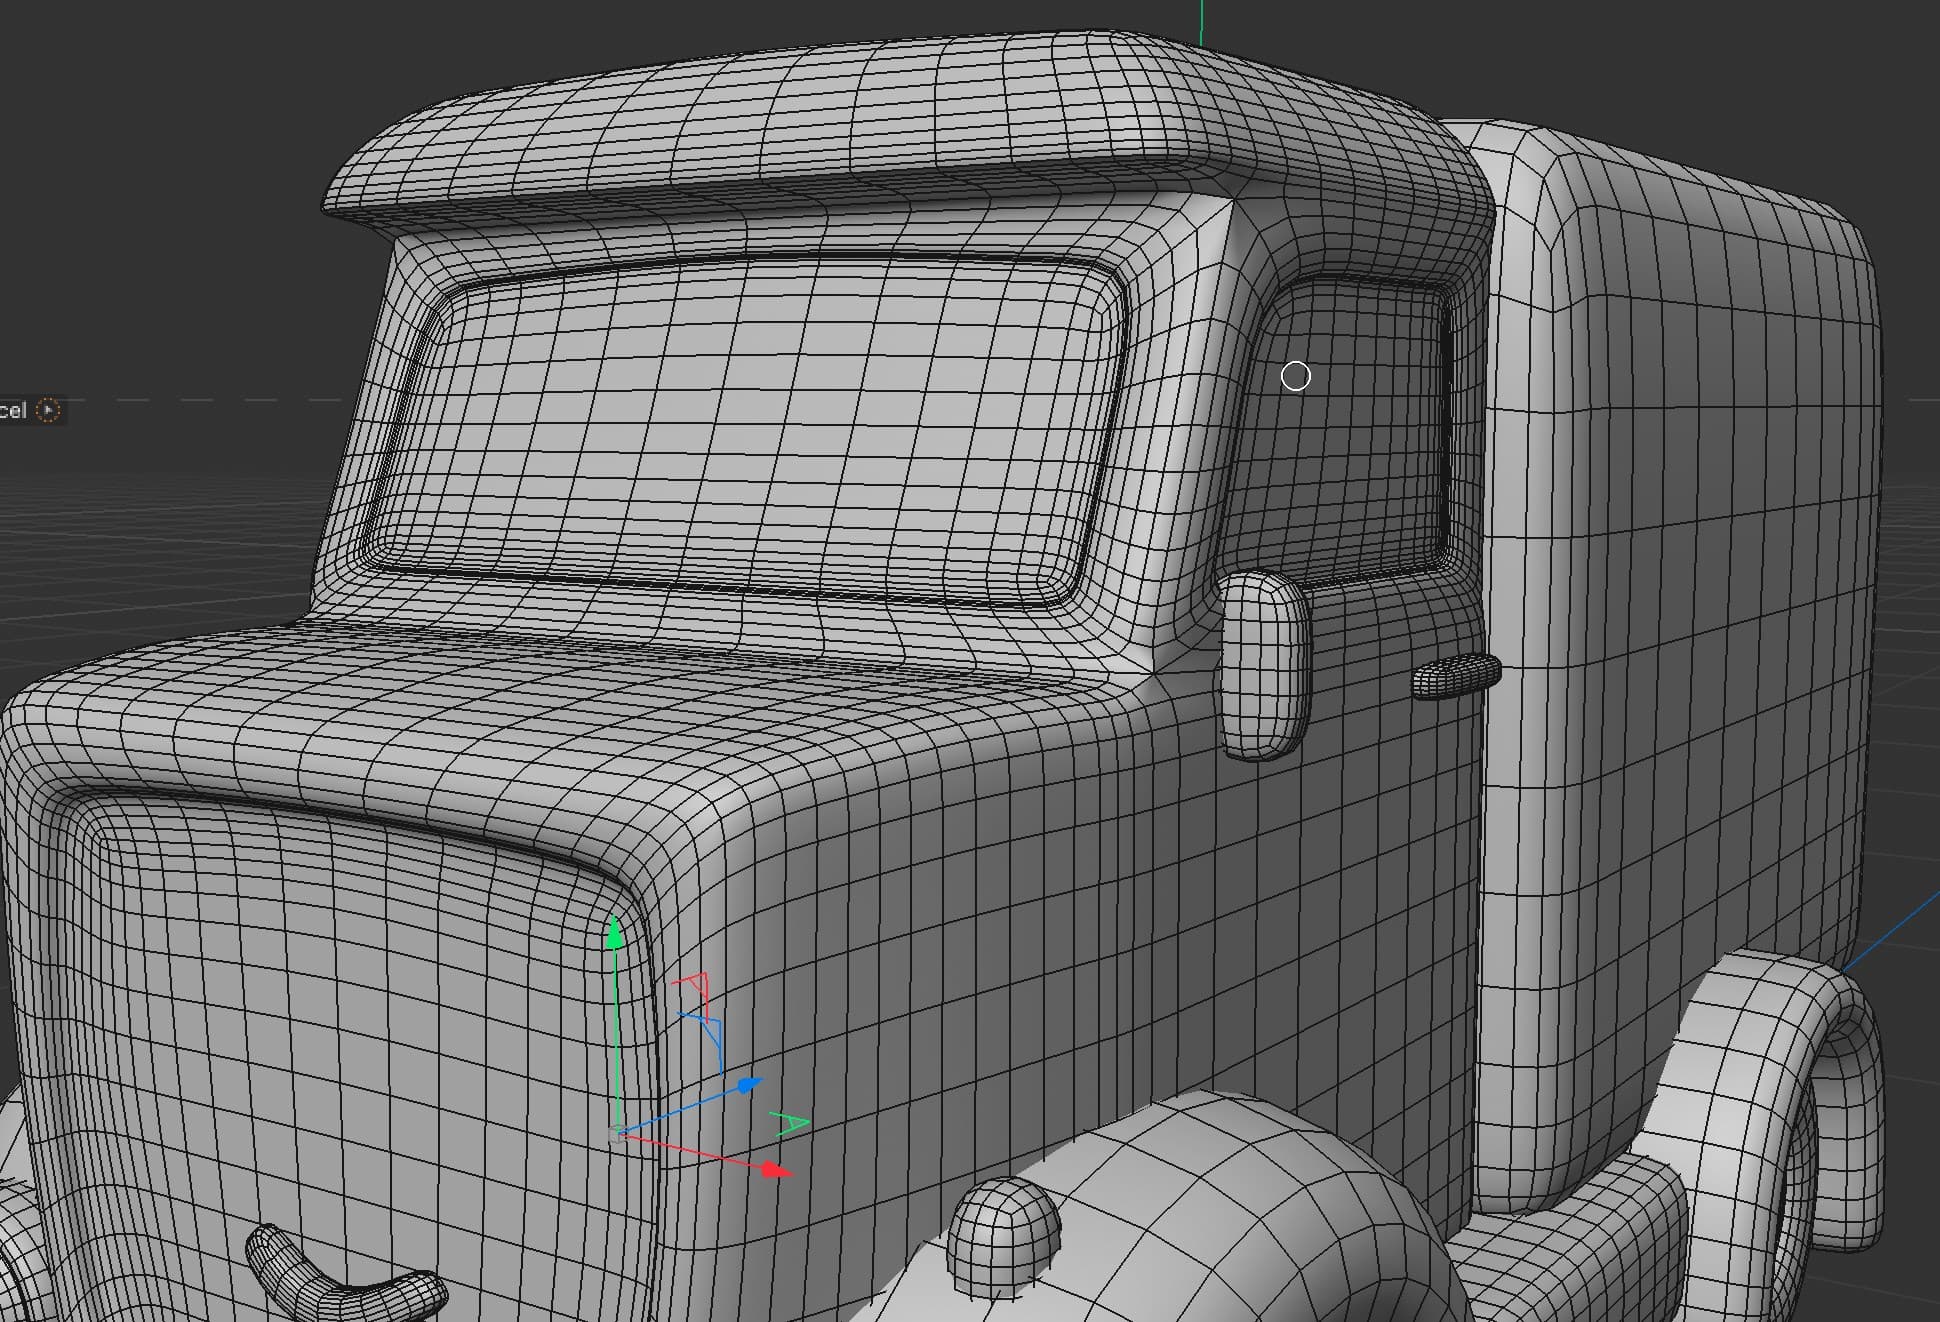
Task: Select the truck's side mirror
Action: click(x=1264, y=664)
